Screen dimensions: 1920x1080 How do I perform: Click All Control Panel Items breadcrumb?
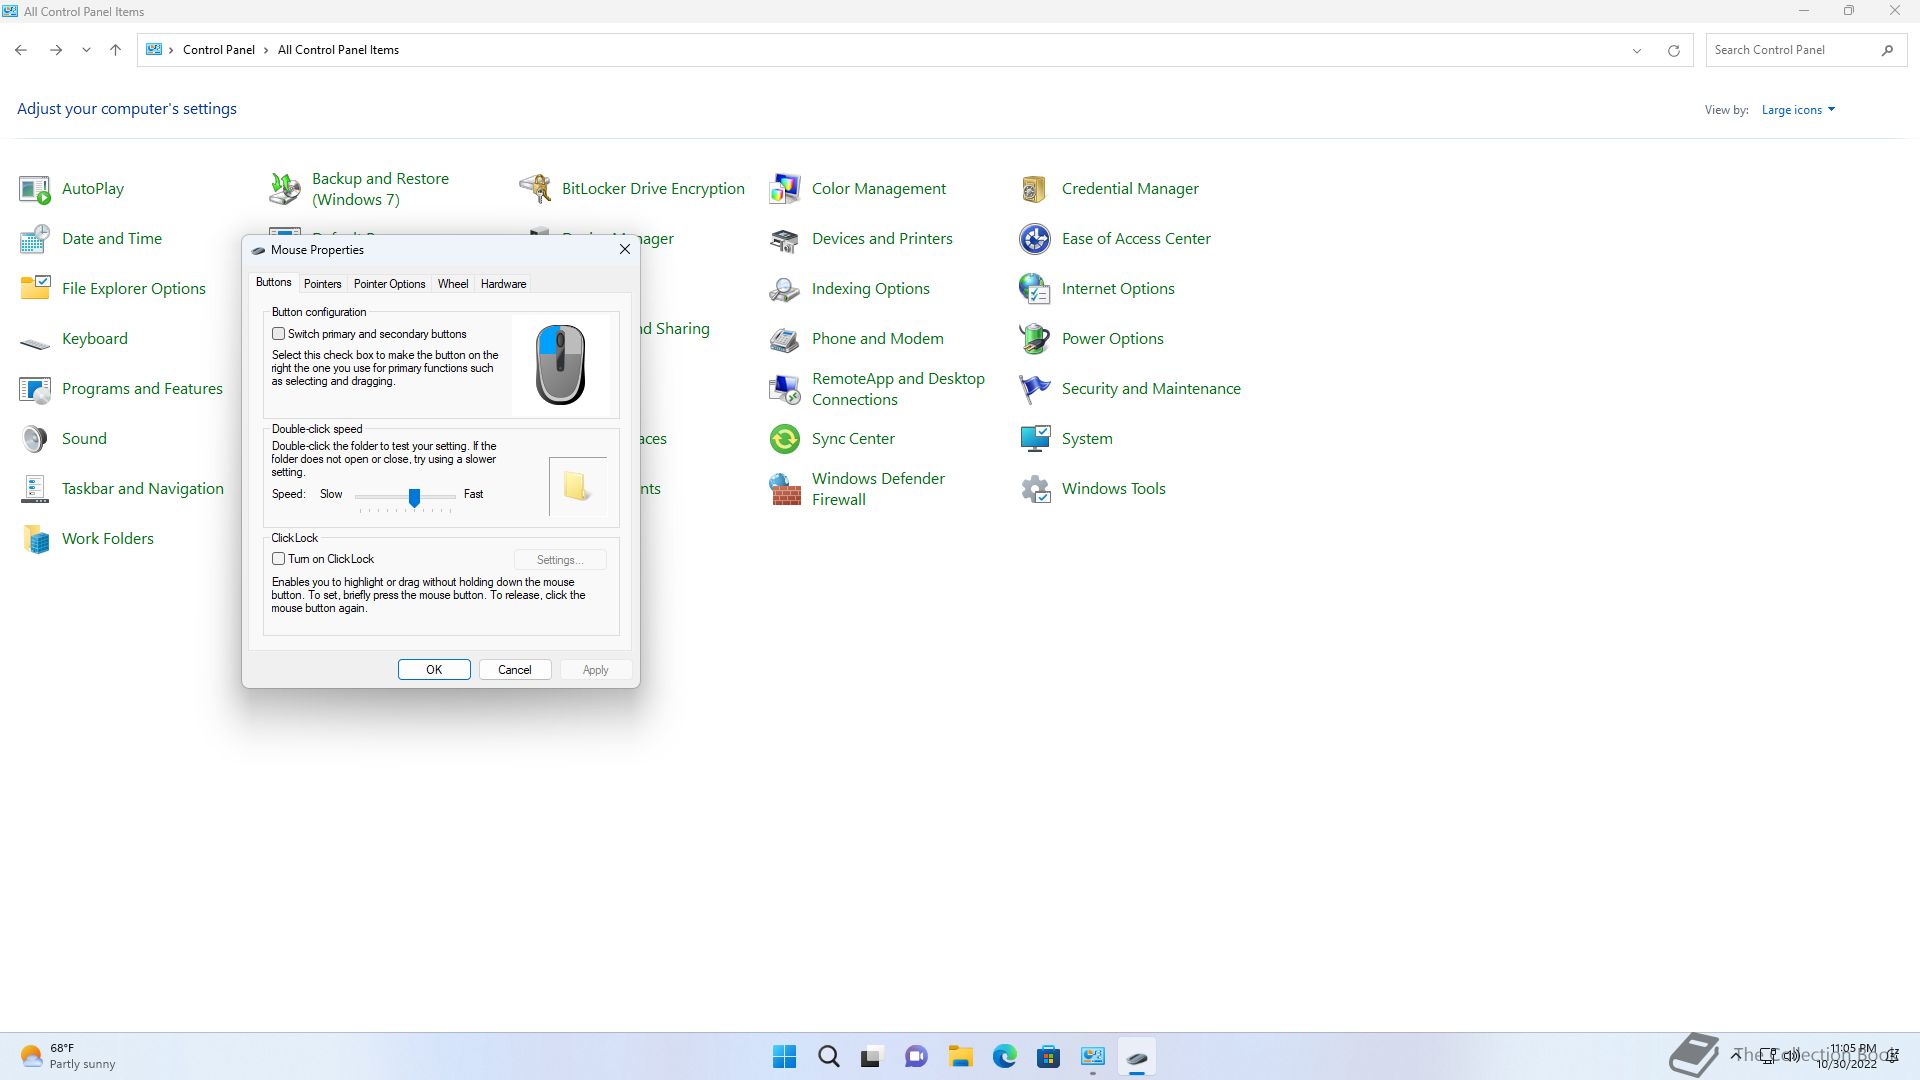[x=338, y=50]
